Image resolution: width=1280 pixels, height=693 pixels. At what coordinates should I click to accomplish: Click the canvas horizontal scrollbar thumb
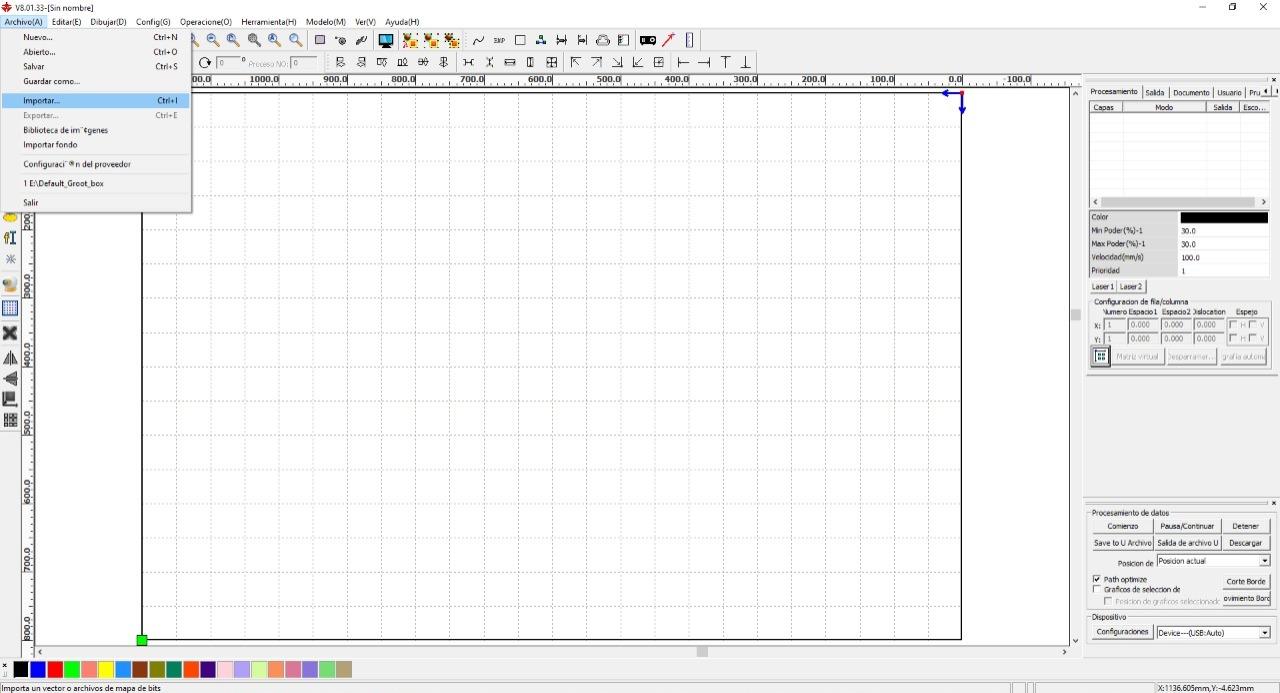click(x=702, y=651)
